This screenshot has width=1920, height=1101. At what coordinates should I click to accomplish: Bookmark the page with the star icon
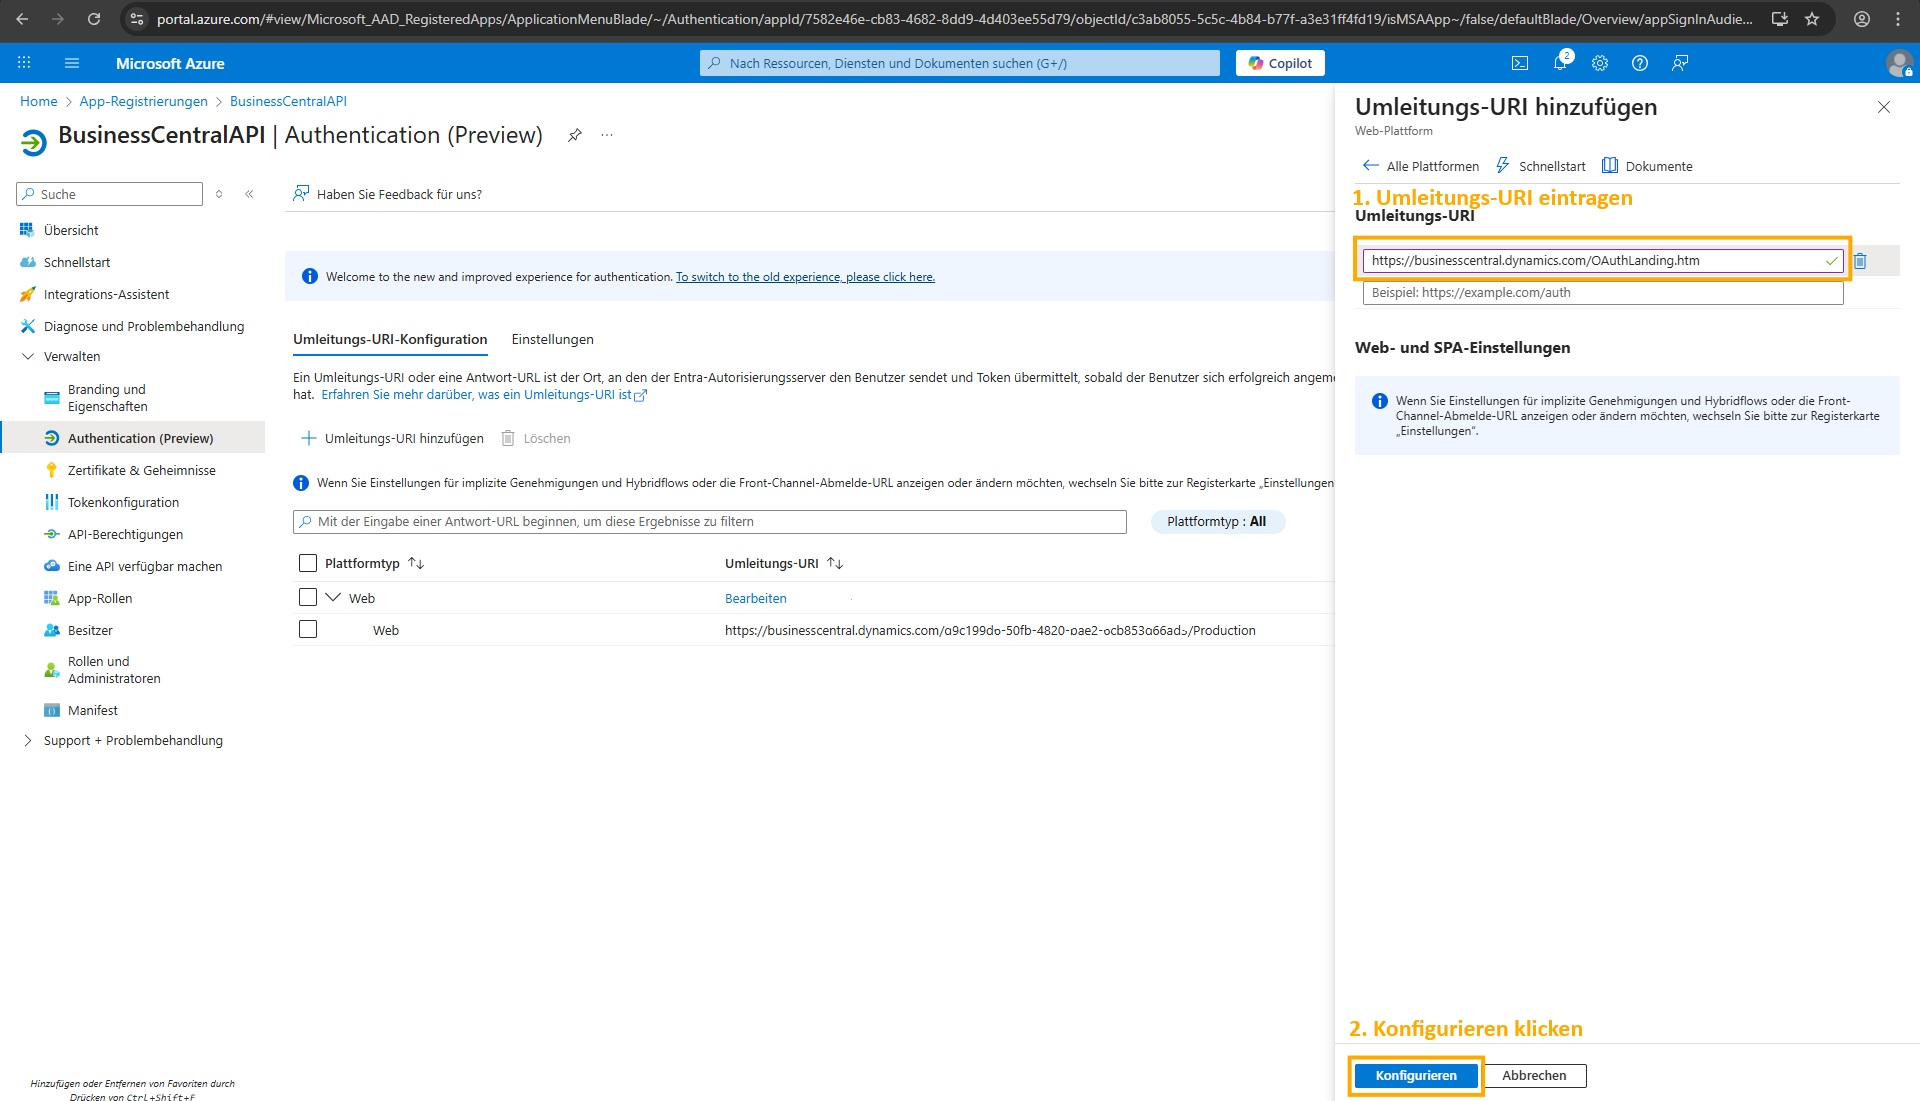point(1812,19)
